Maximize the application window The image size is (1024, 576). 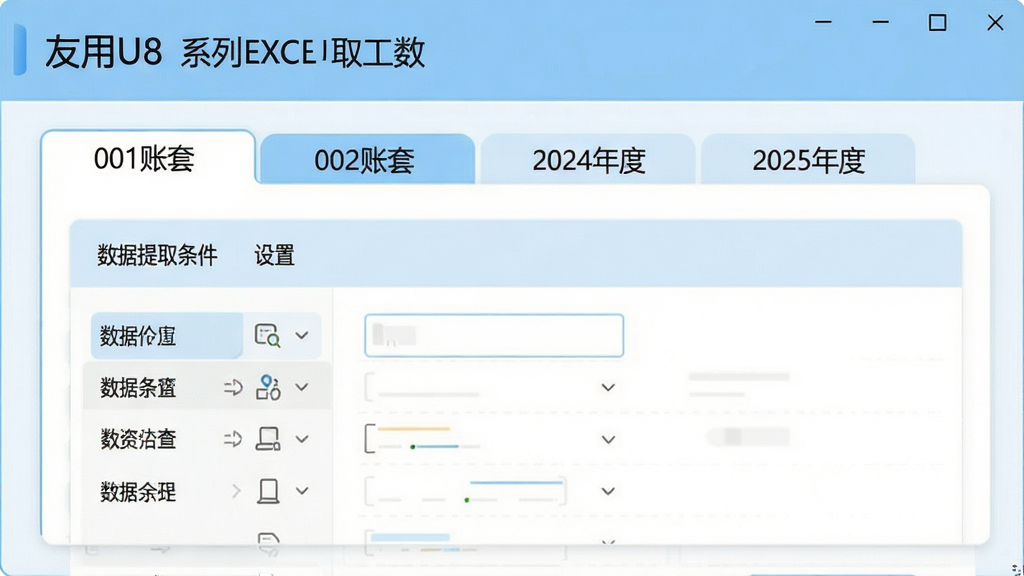pyautogui.click(x=937, y=23)
